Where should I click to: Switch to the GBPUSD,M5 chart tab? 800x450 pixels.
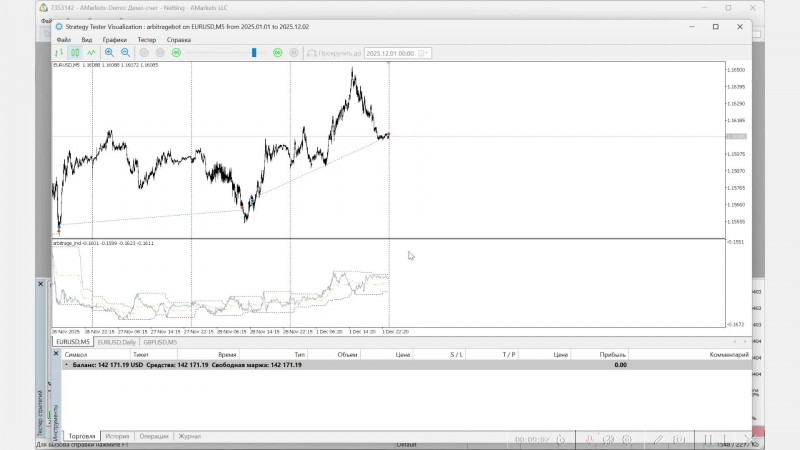(160, 342)
